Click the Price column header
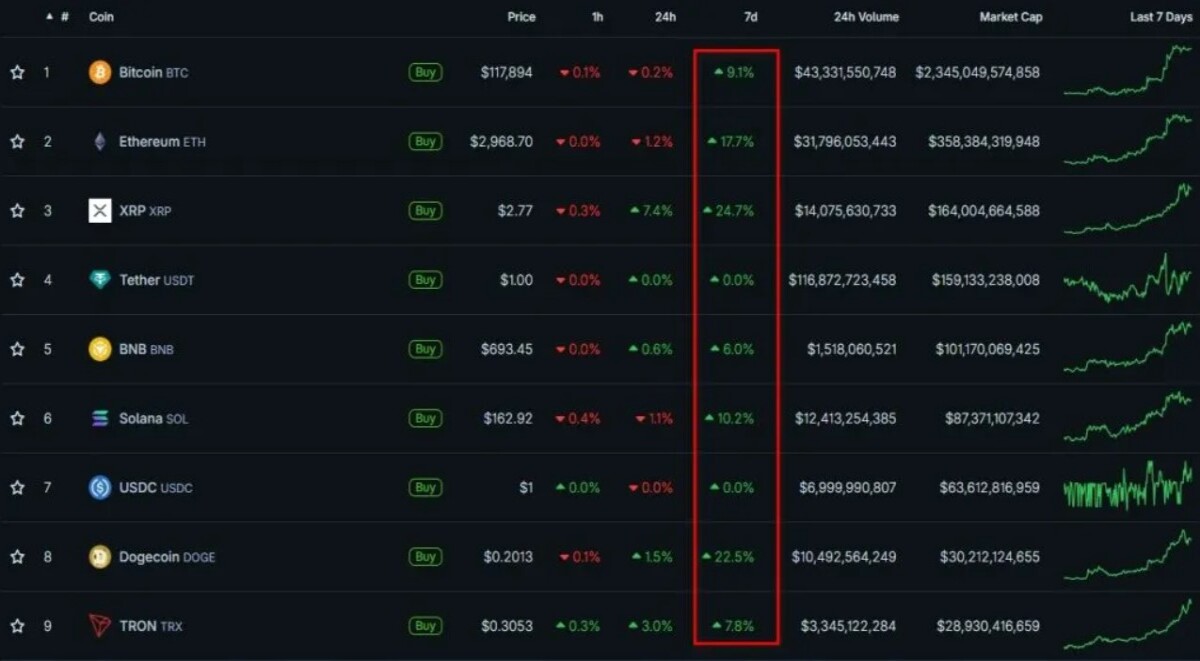Viewport: 1200px width, 661px height. [521, 17]
